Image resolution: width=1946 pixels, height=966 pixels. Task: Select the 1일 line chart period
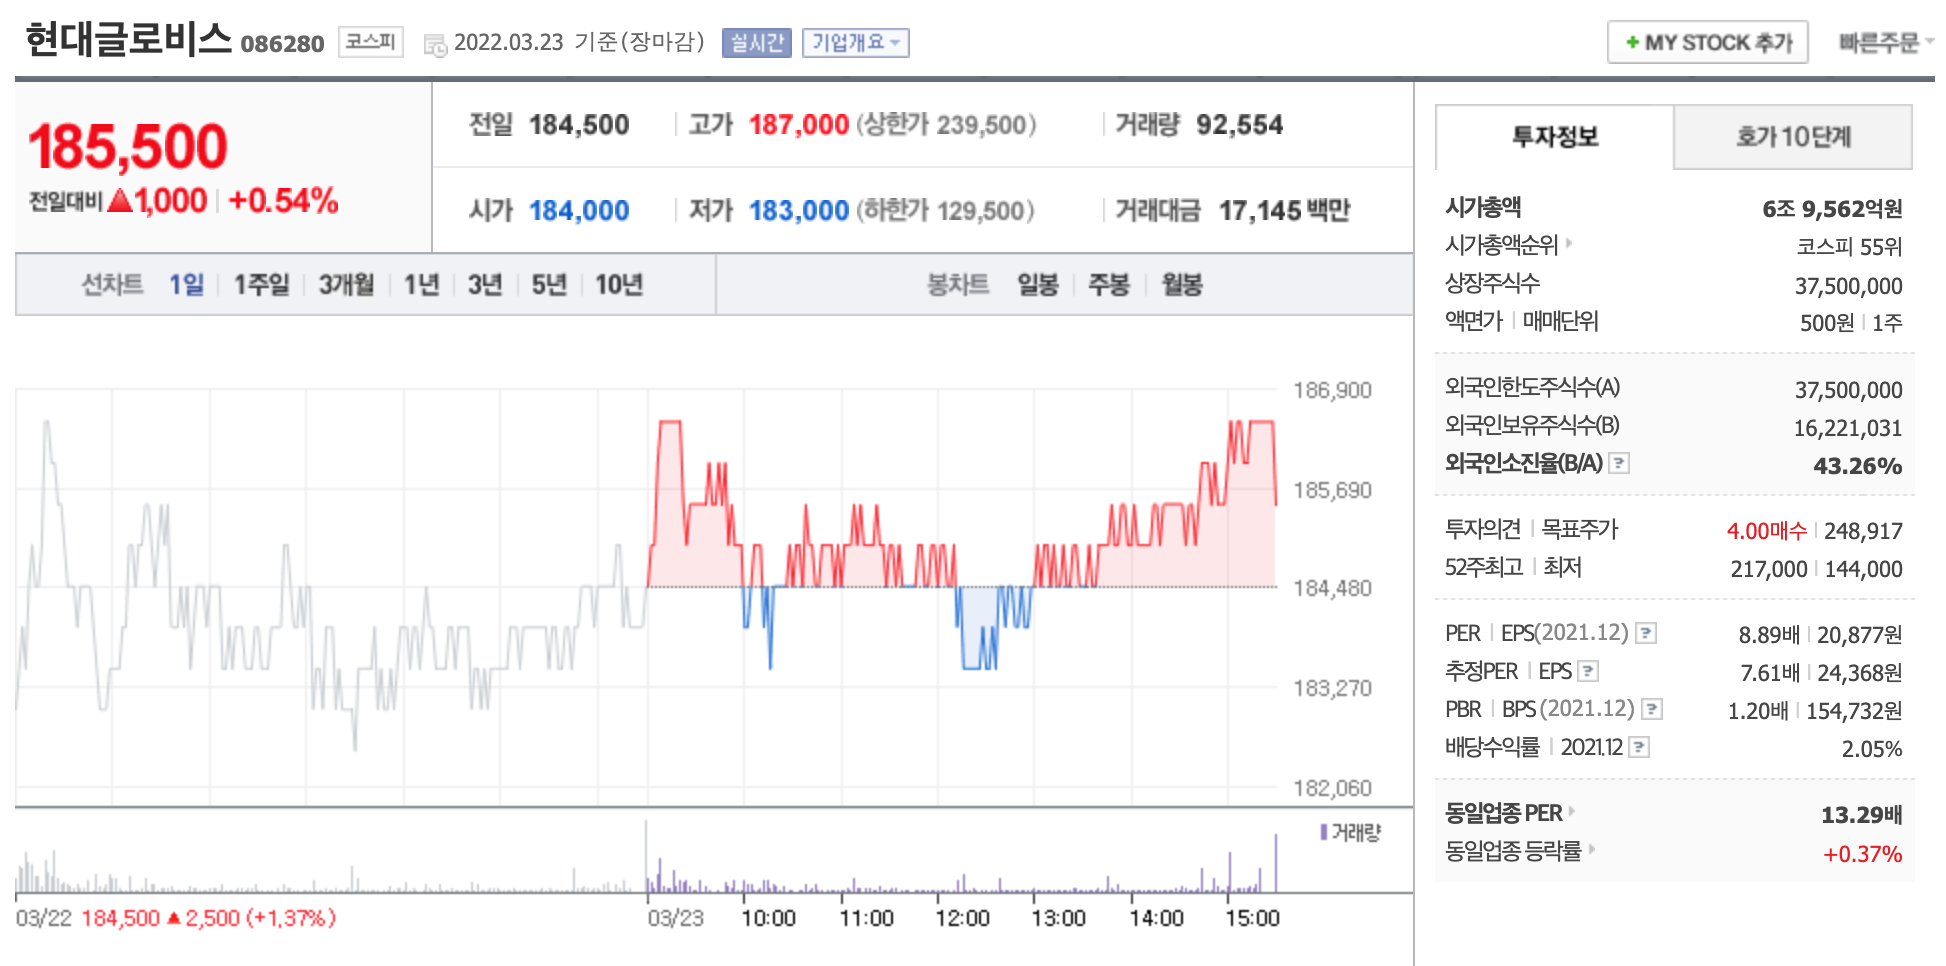tap(186, 285)
